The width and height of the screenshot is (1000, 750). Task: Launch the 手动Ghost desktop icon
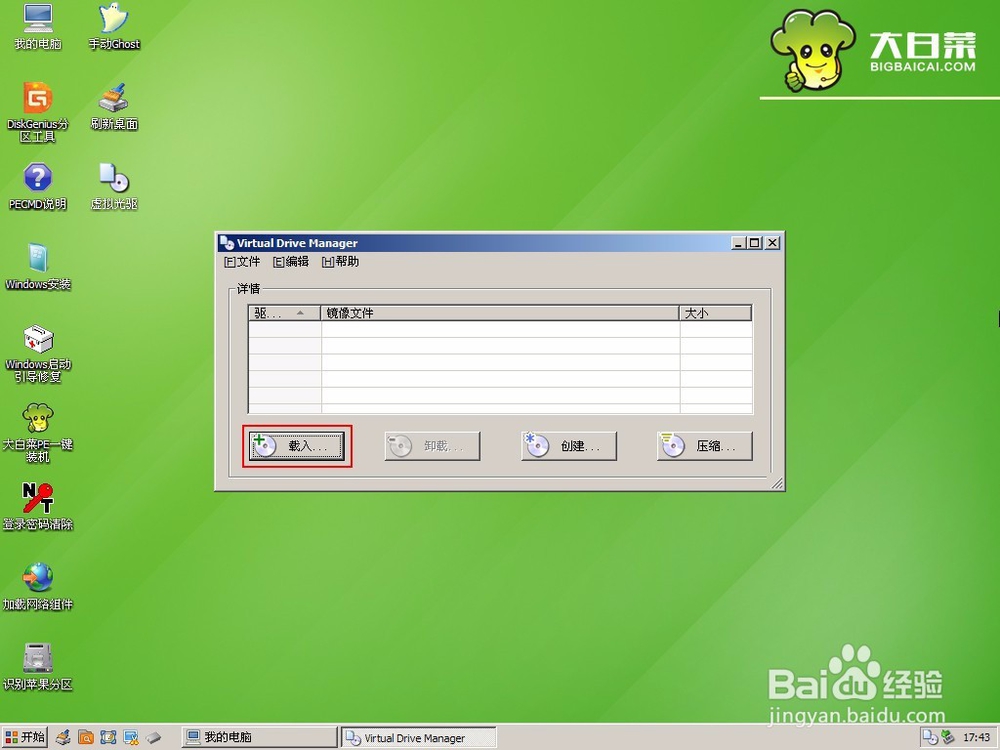[x=114, y=27]
